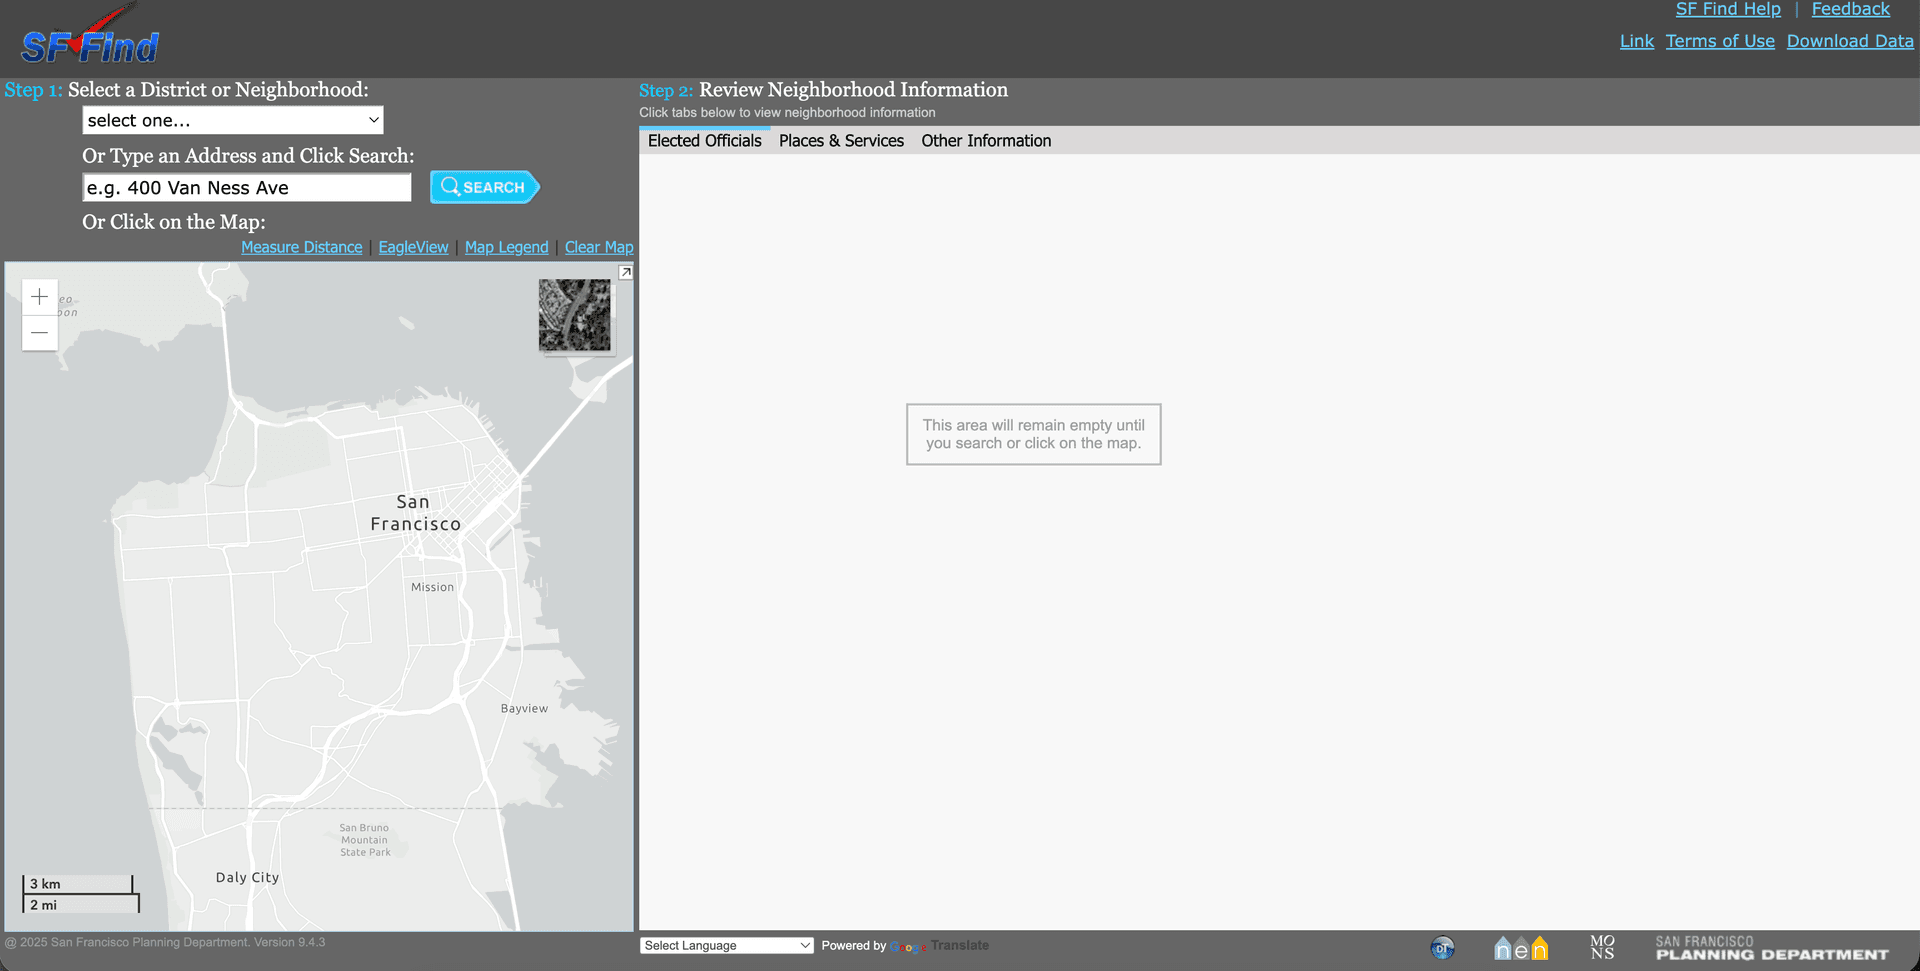1920x971 pixels.
Task: Switch to the satellite basemap thumbnail
Action: point(575,315)
